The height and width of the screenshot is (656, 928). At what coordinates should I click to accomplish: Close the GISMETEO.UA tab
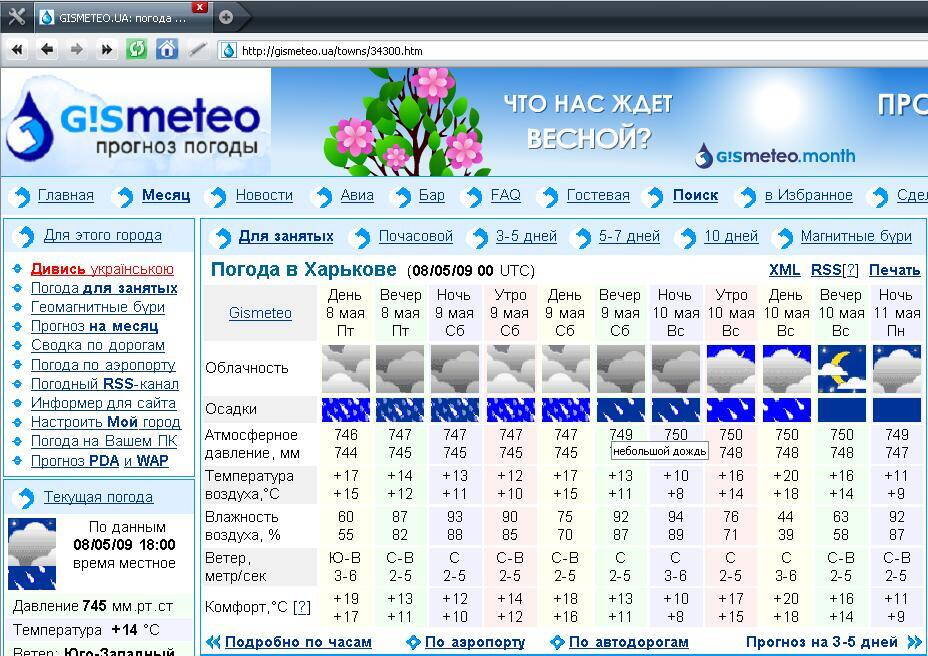200,7
